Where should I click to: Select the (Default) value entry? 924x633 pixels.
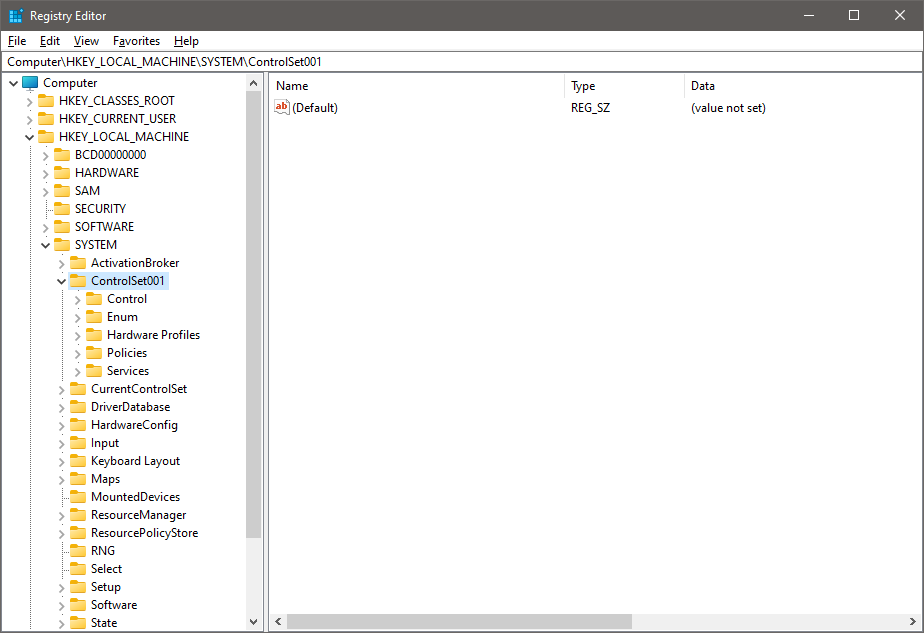coord(315,108)
